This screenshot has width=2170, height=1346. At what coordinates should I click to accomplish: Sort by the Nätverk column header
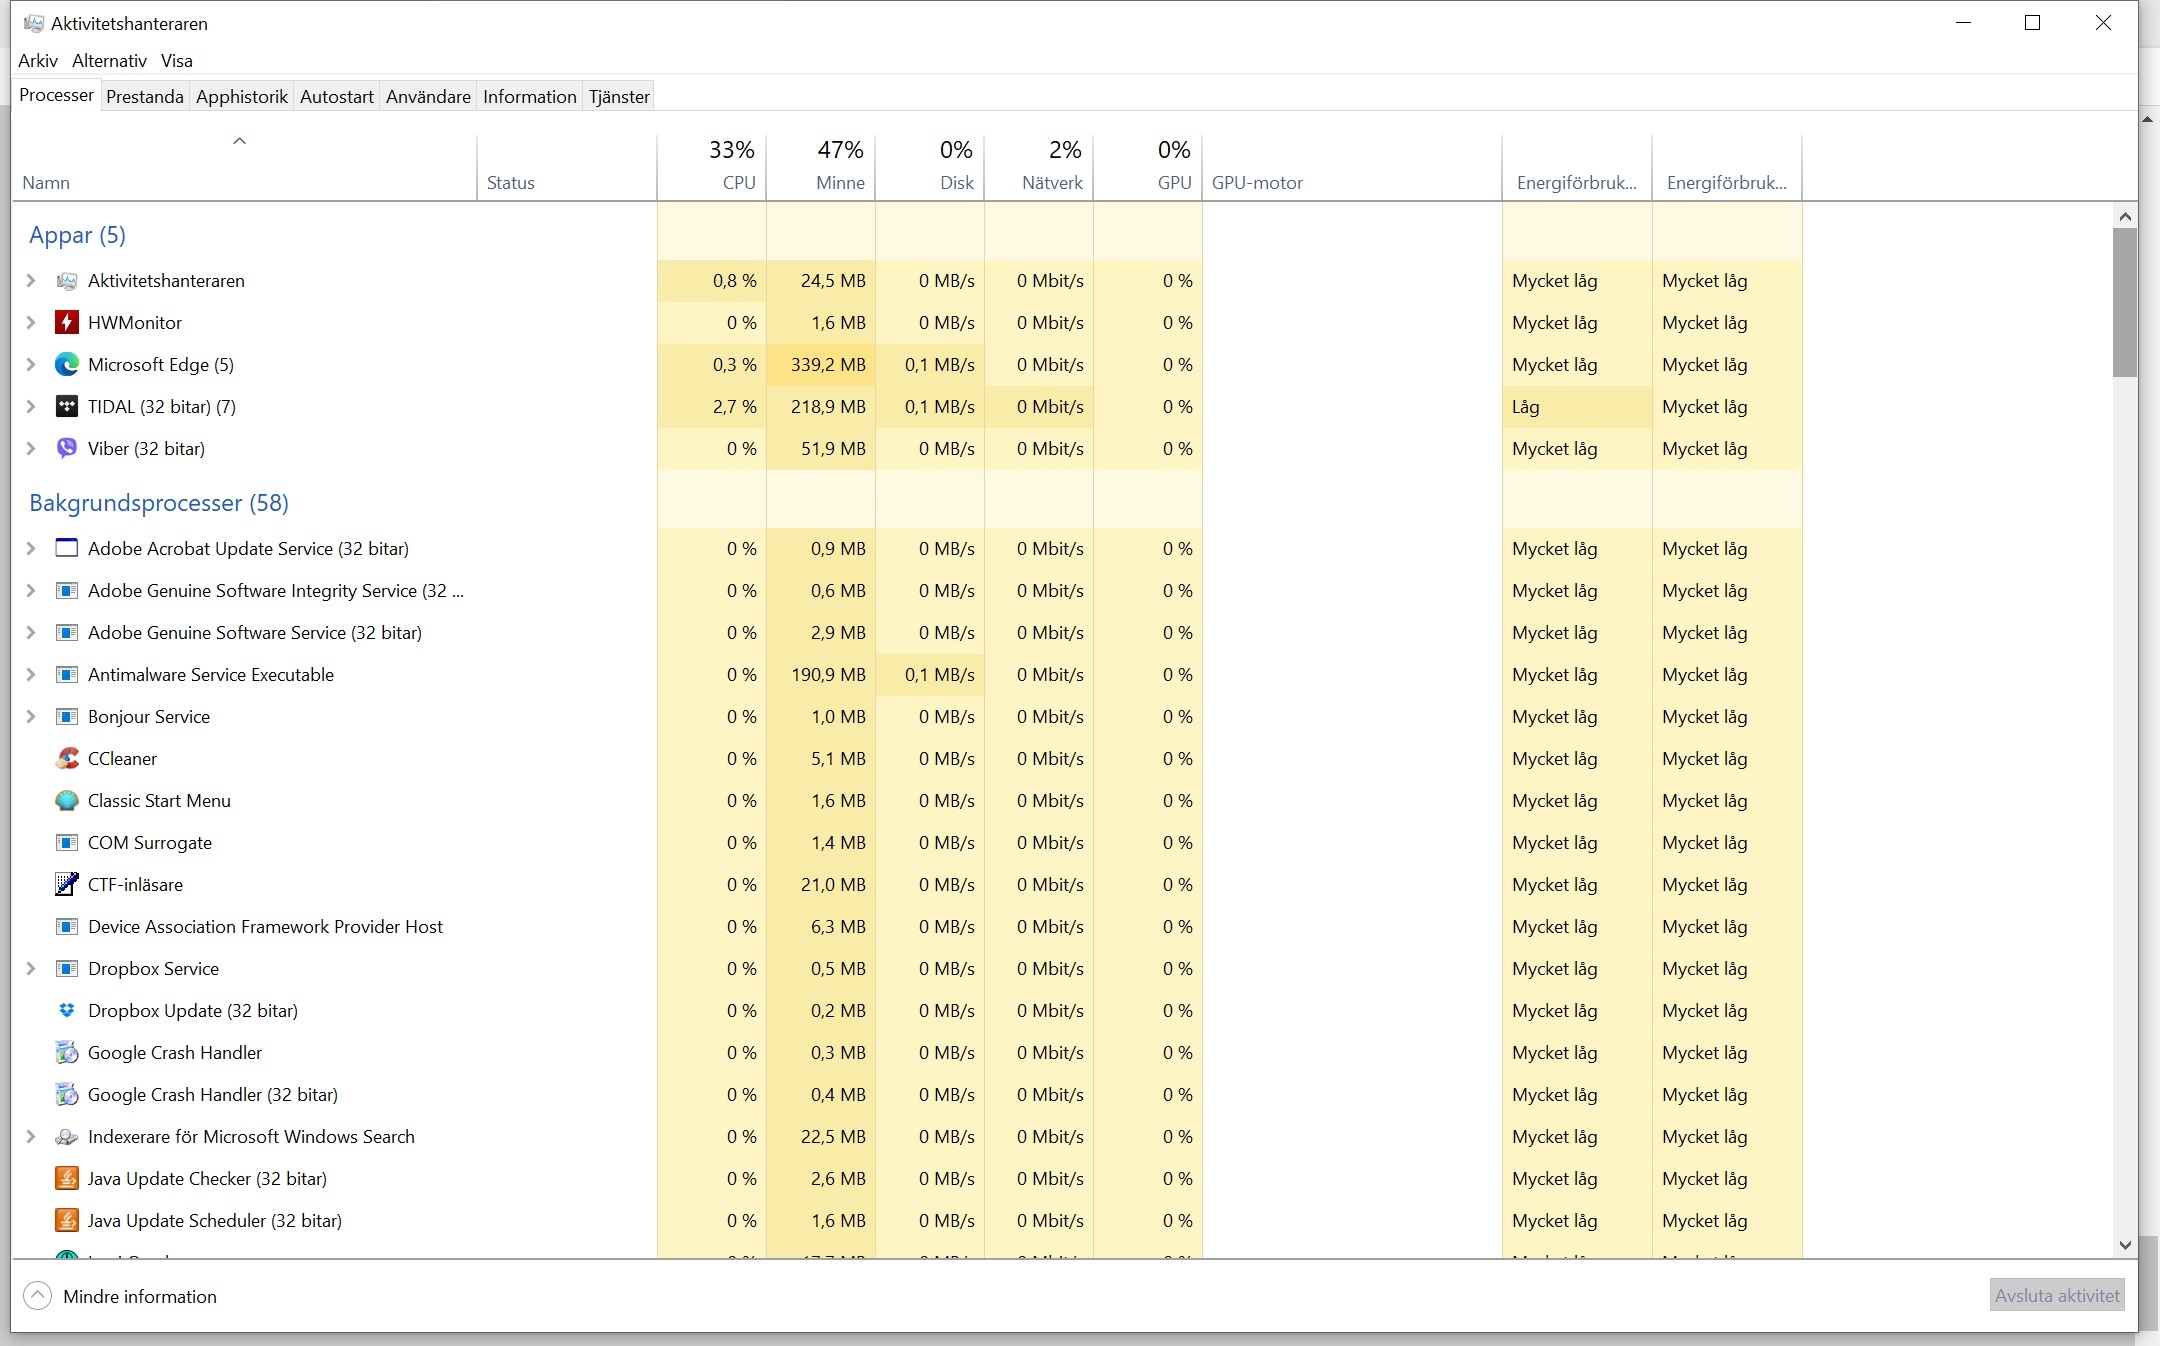1039,167
